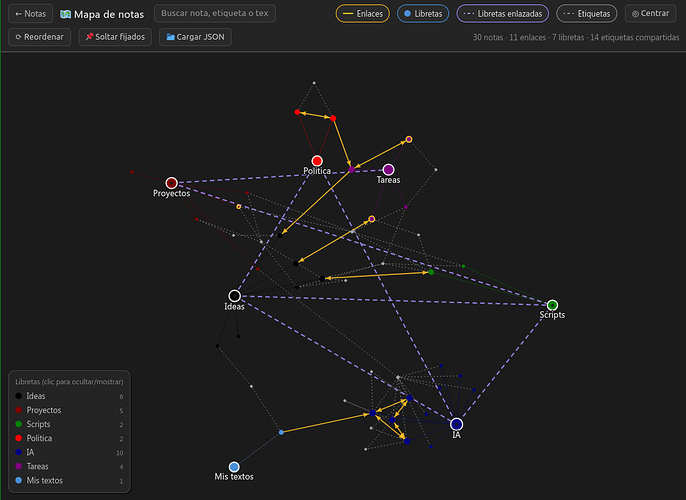Select the Proyectos notebook node
Screen dimensions: 686x500
tap(172, 183)
